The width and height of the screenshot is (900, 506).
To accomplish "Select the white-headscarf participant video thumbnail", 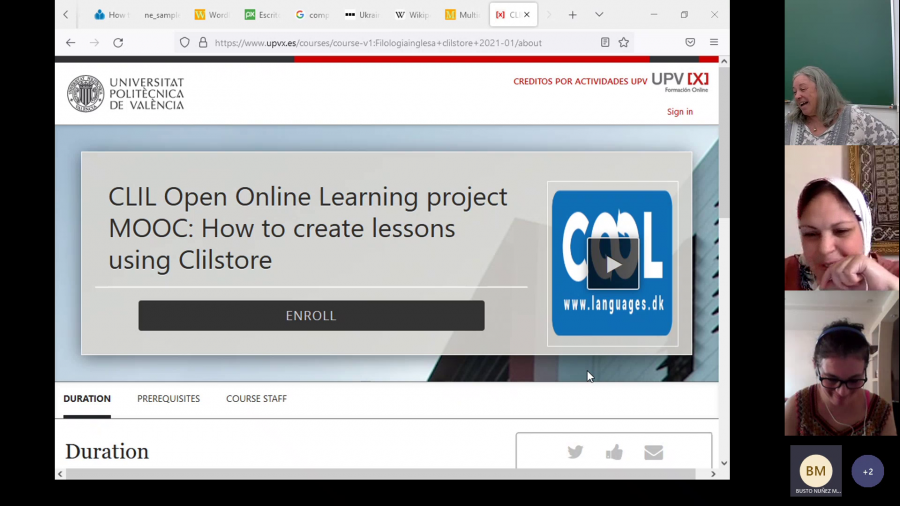I will coord(841,218).
